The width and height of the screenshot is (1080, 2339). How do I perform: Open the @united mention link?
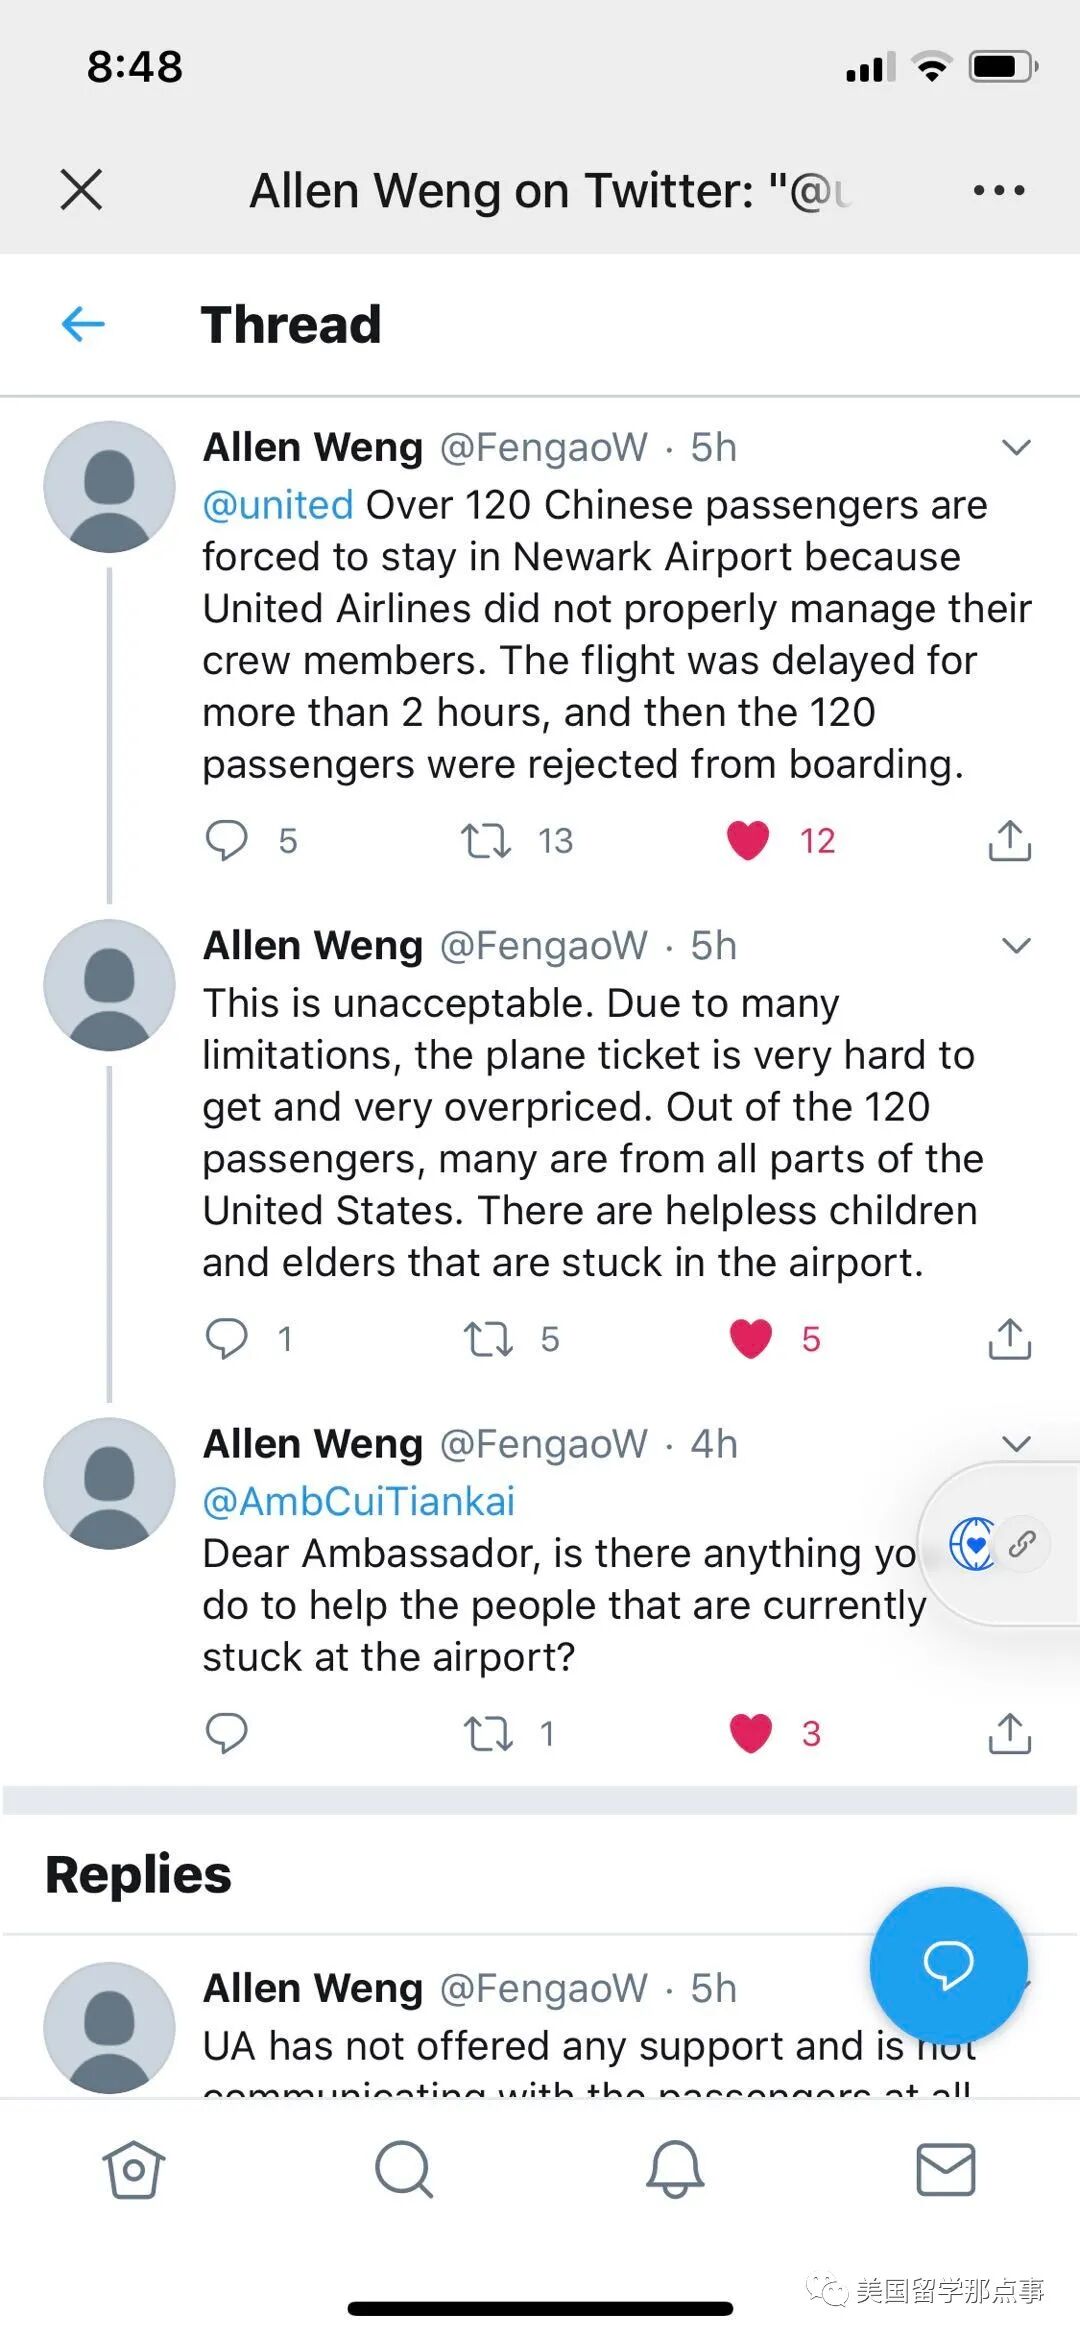278,505
